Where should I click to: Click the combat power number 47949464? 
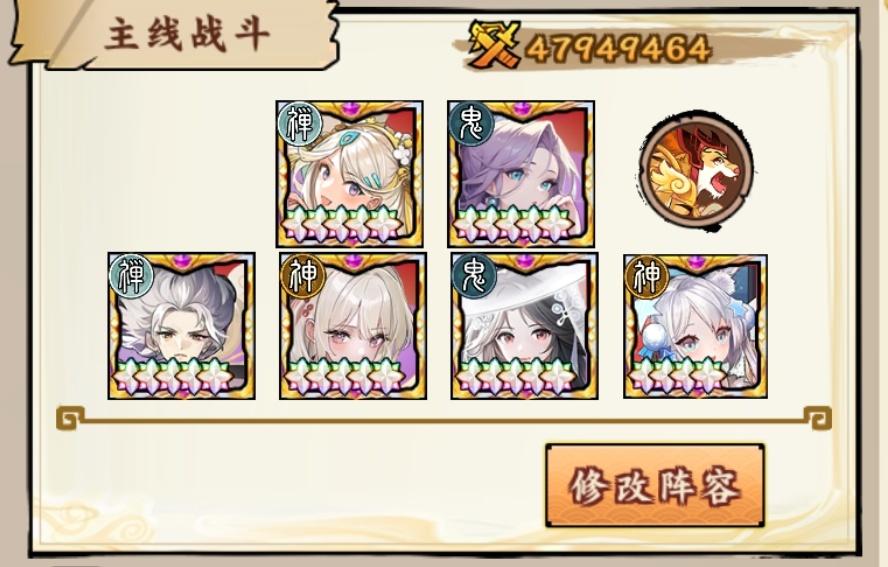pos(618,49)
